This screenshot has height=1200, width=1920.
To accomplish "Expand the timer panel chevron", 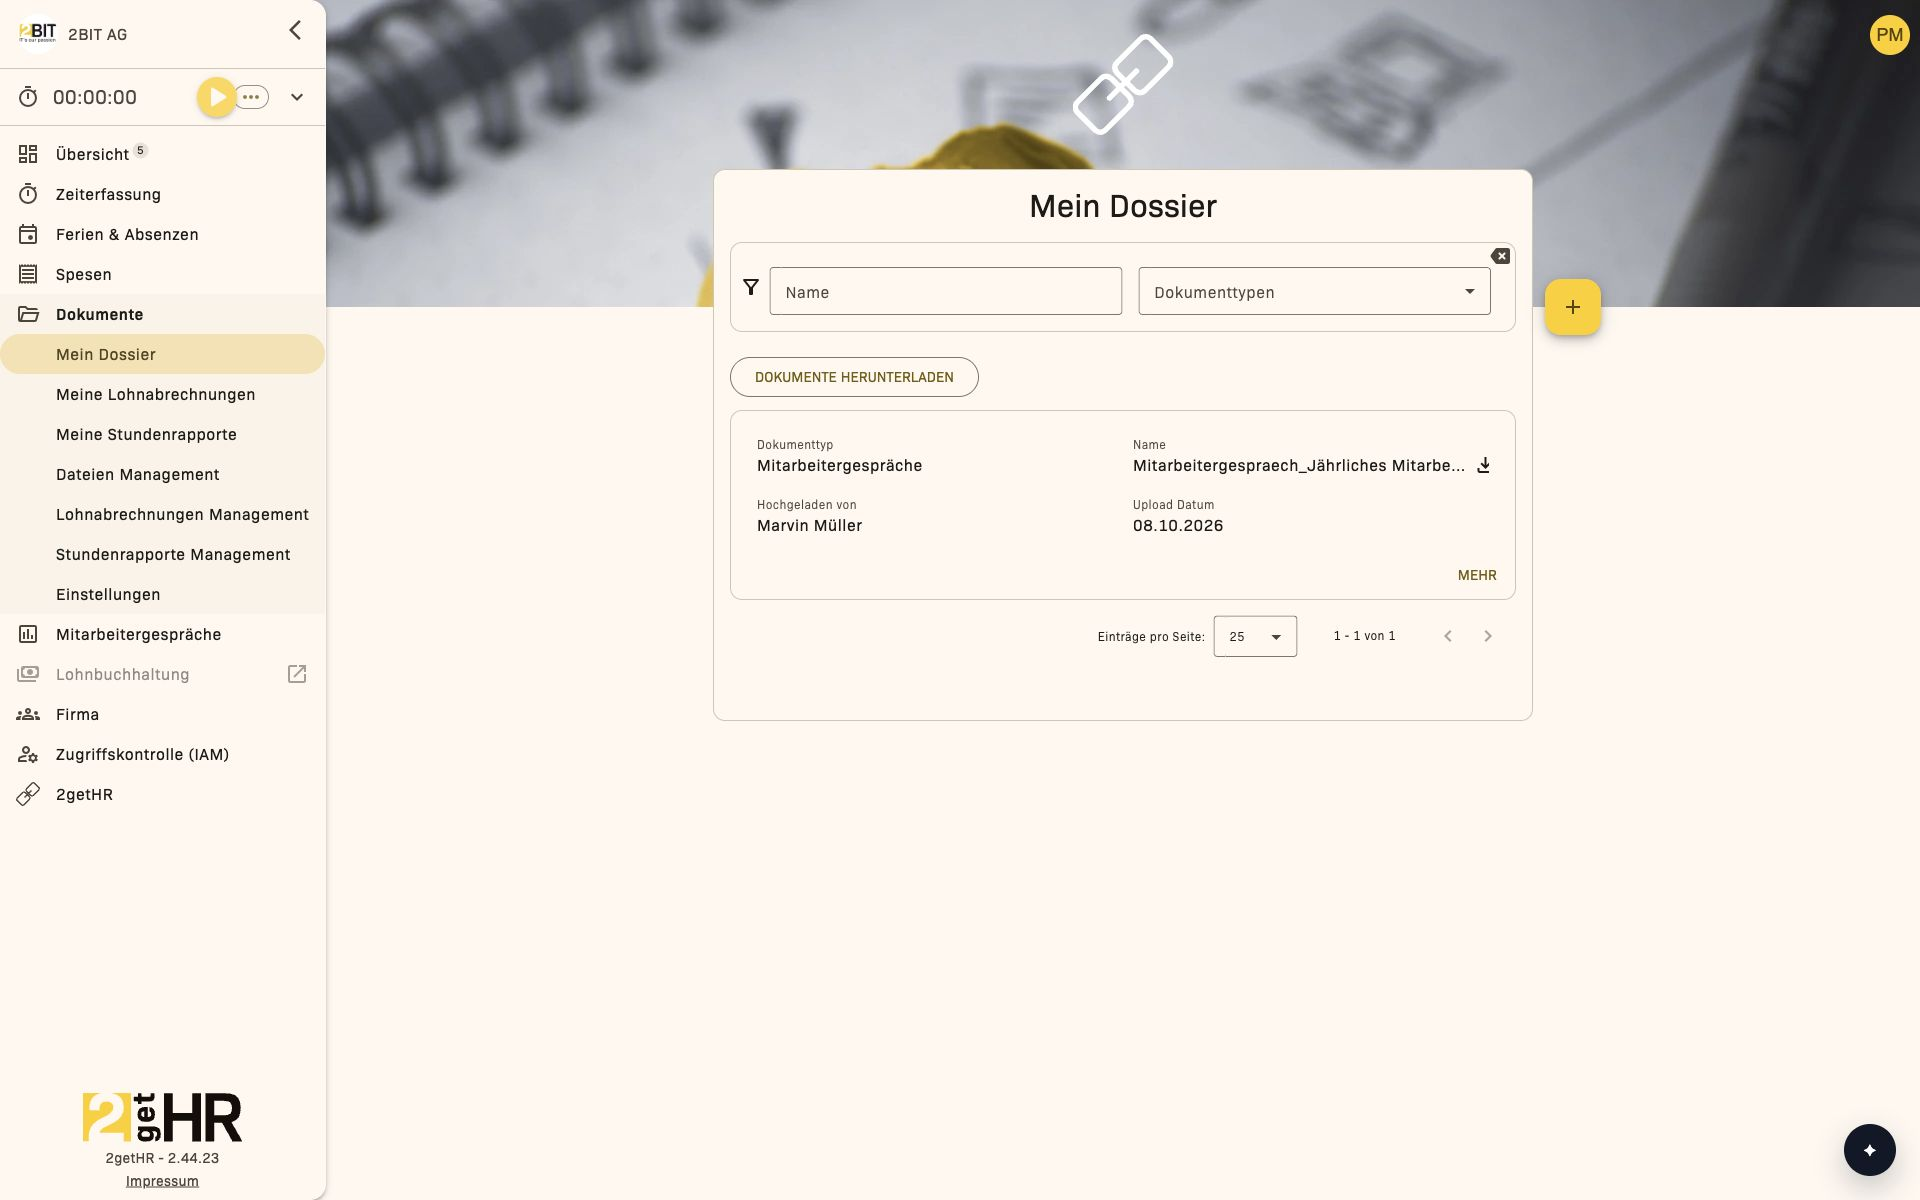I will 297,97.
